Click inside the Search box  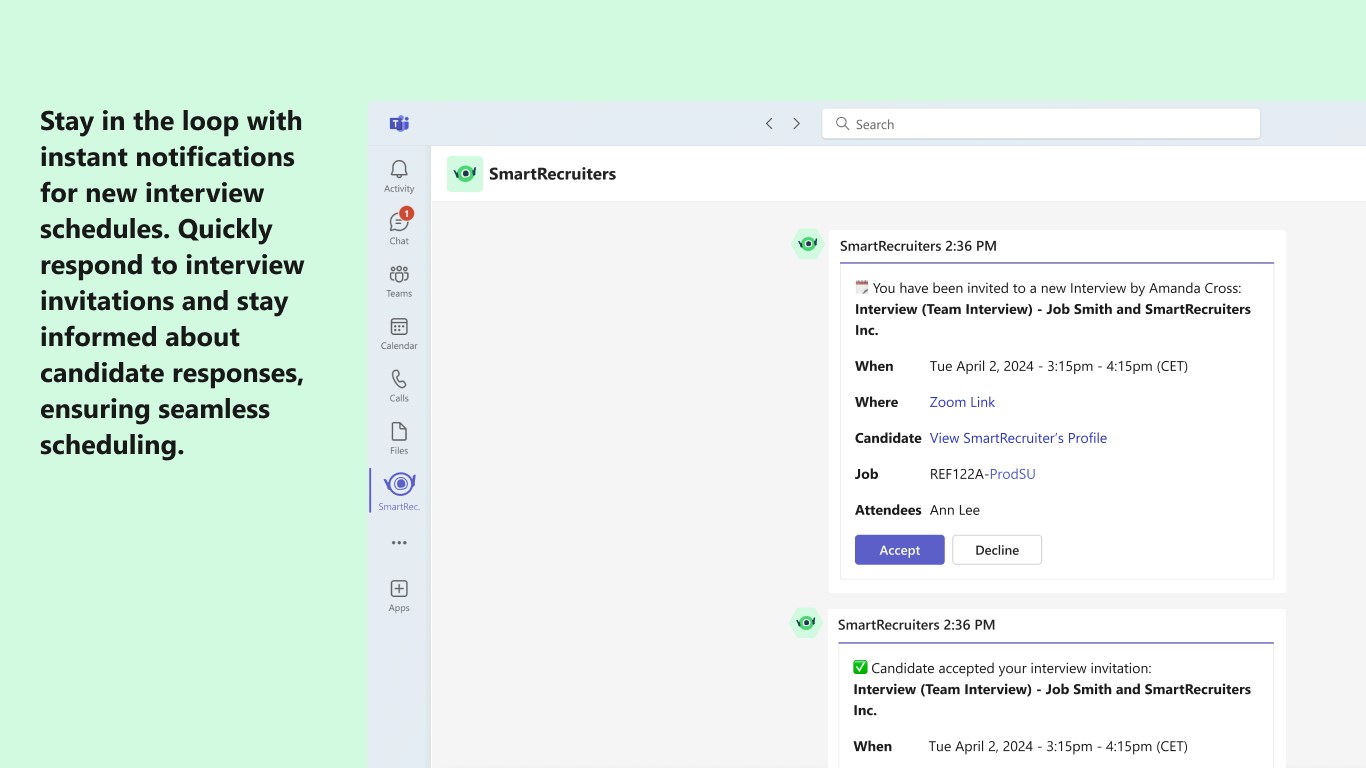tap(1041, 124)
